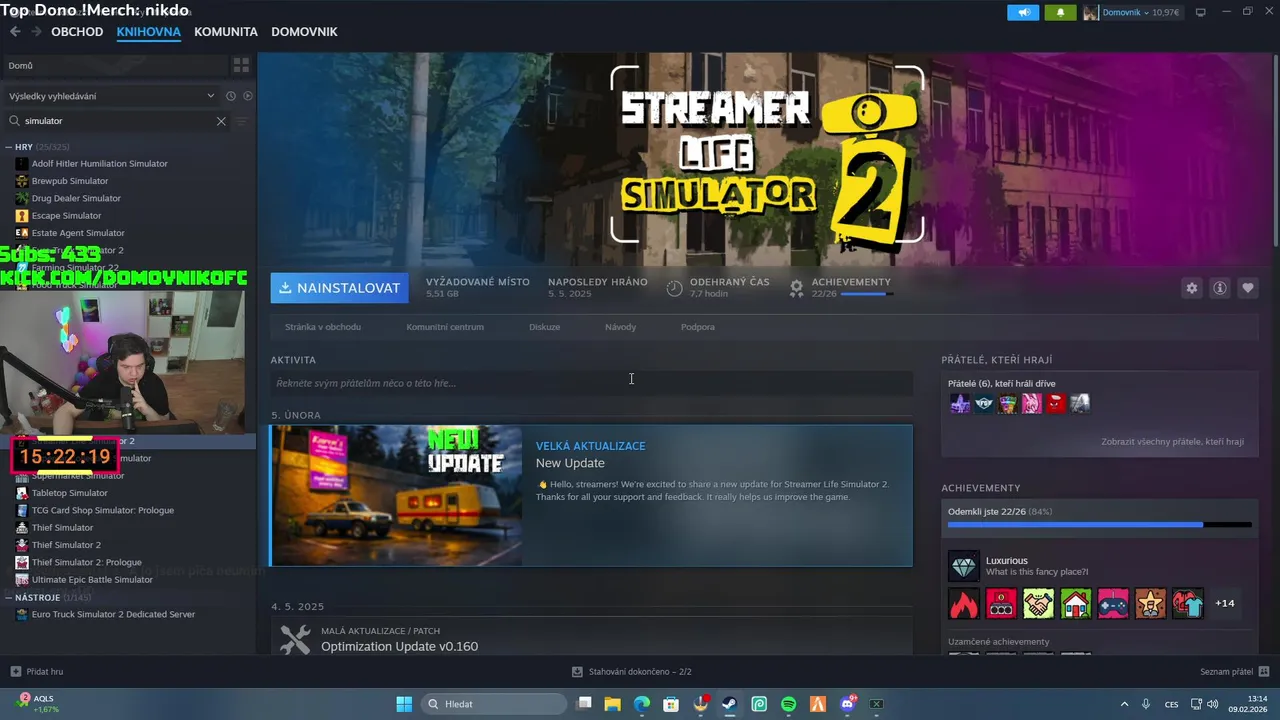
Task: Open the Luxurious achievement diamond icon
Action: pos(964,566)
